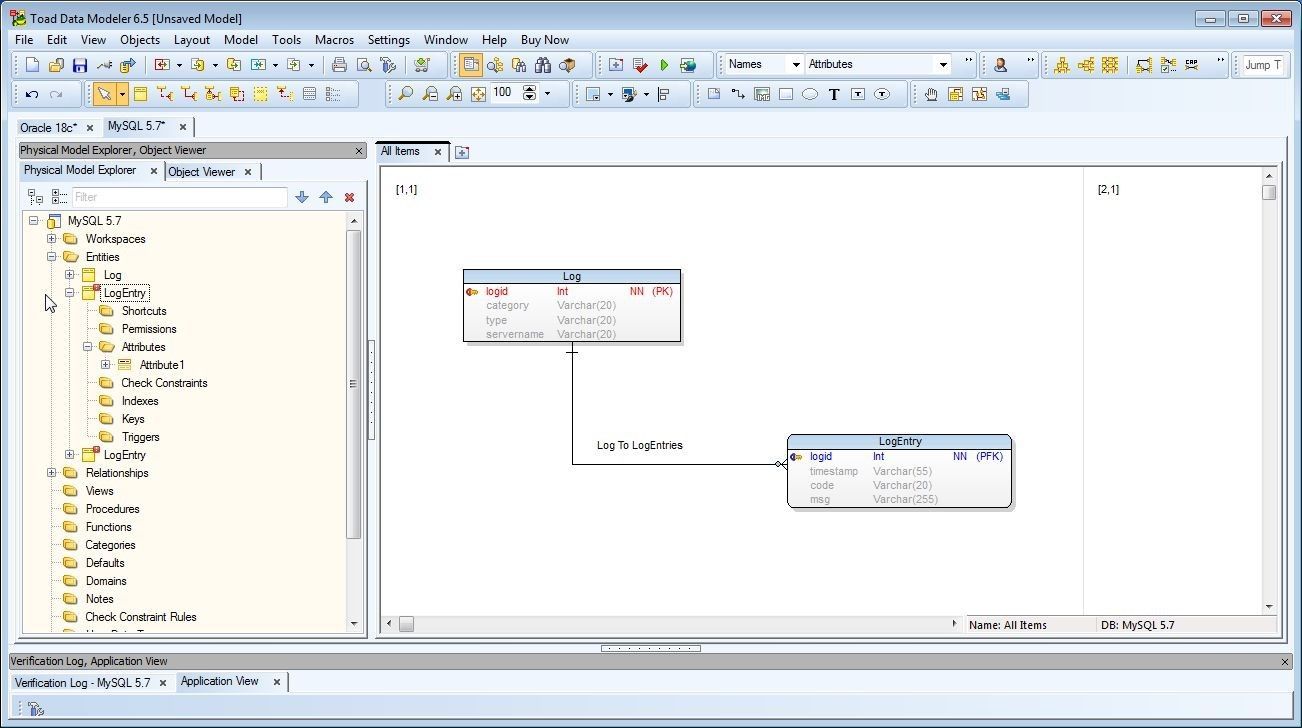Click the hierarchical auto-layout icon
Screen dimensions: 1302x728
(x=1062, y=65)
